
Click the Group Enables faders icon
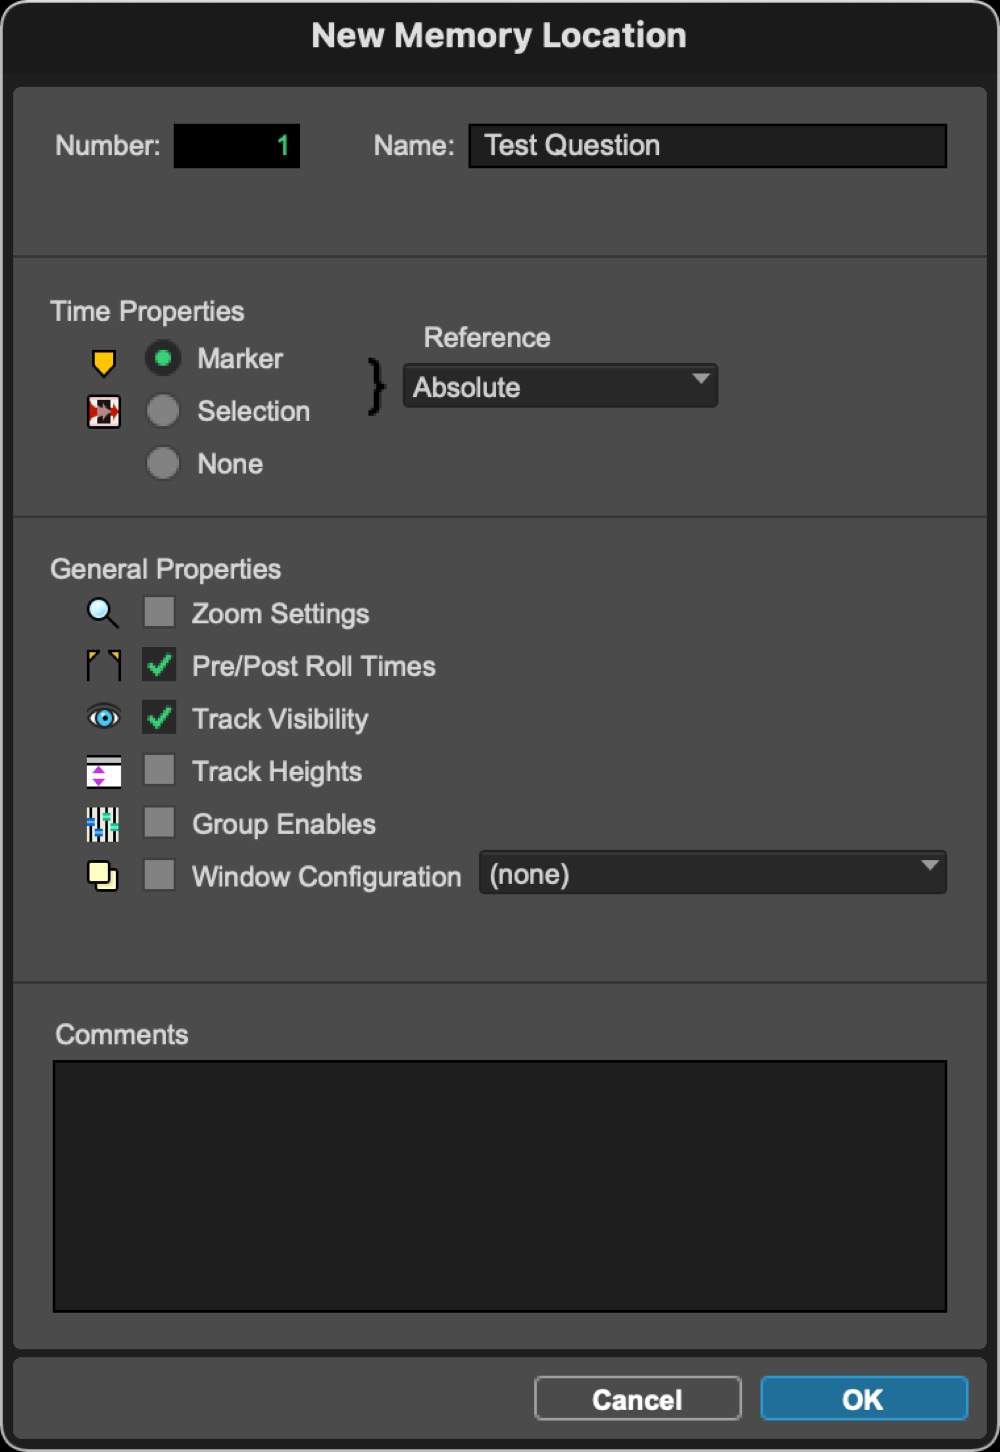click(103, 825)
